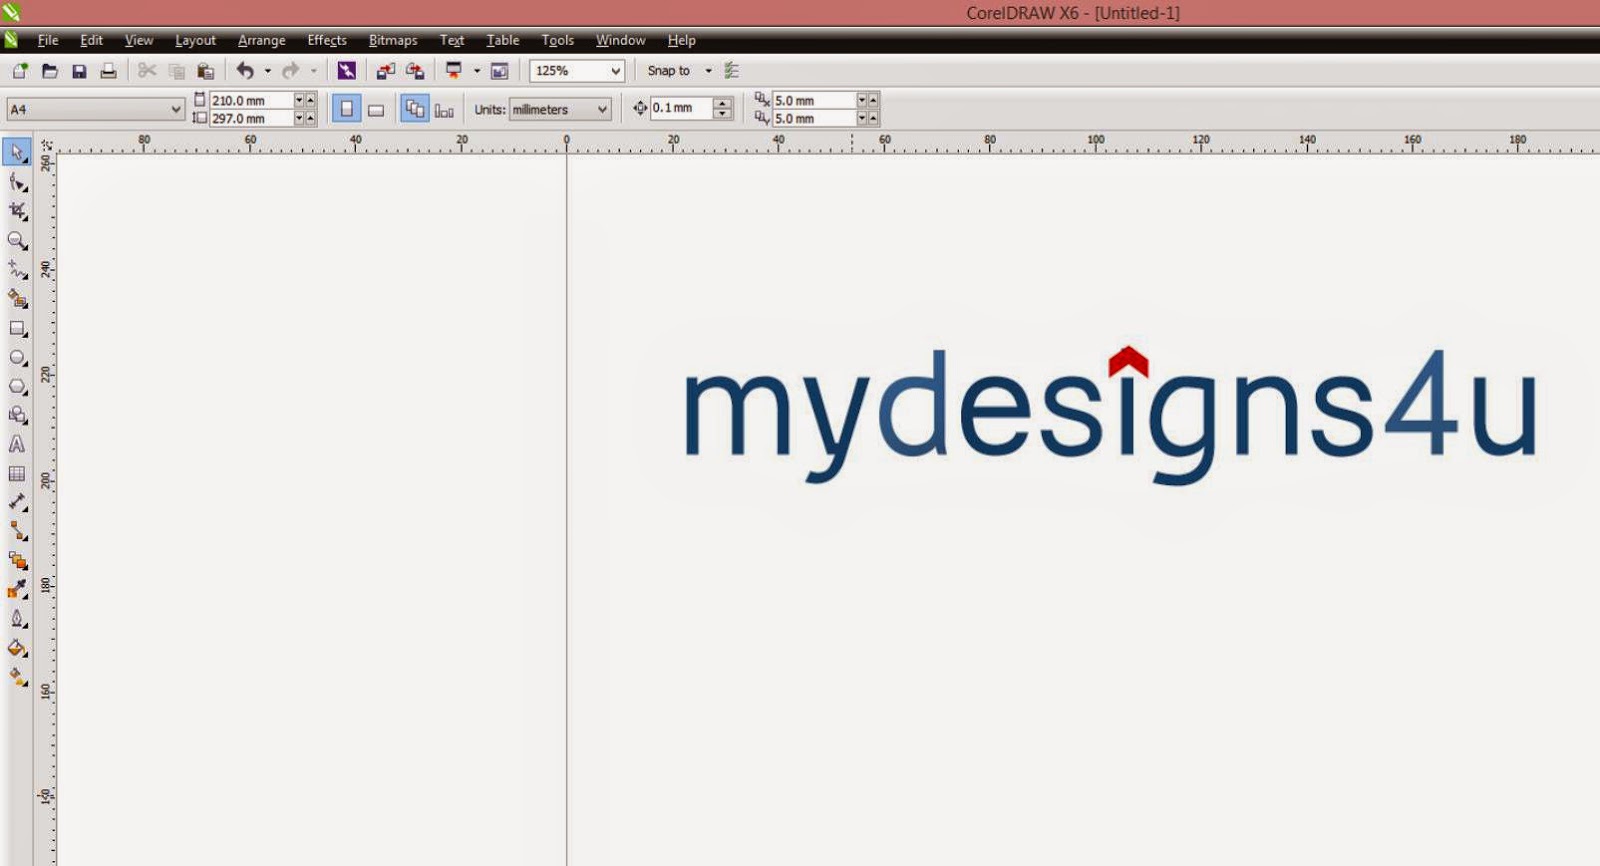The image size is (1600, 866).
Task: Click the Copy icon
Action: [176, 70]
